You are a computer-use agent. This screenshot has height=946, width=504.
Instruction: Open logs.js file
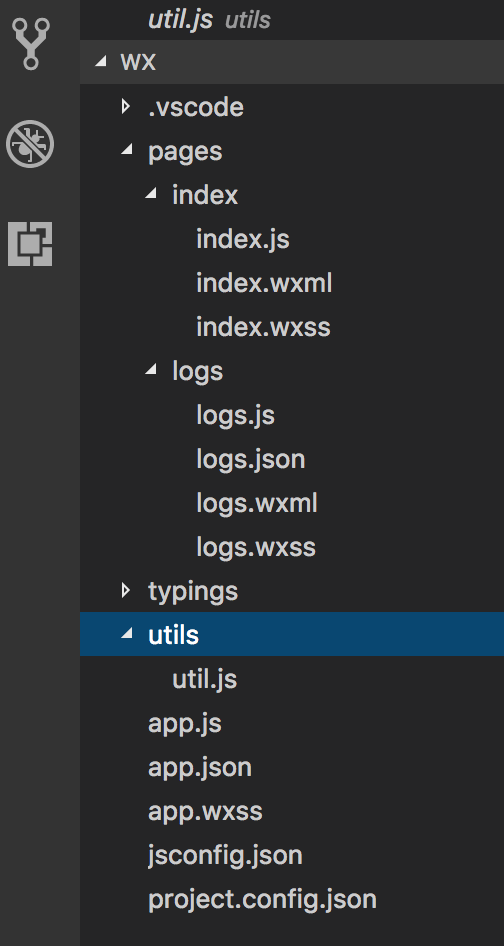click(x=235, y=416)
